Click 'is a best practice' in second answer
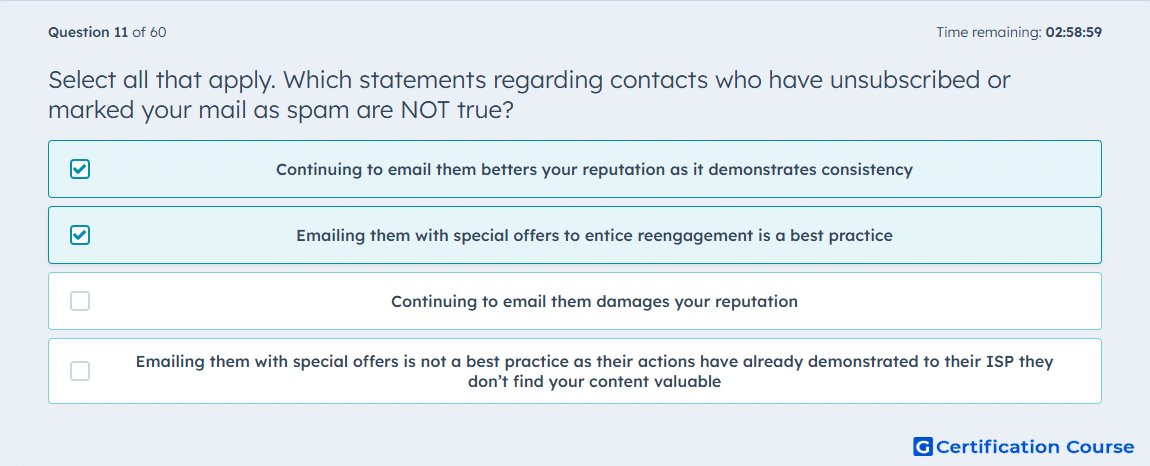 coord(829,236)
